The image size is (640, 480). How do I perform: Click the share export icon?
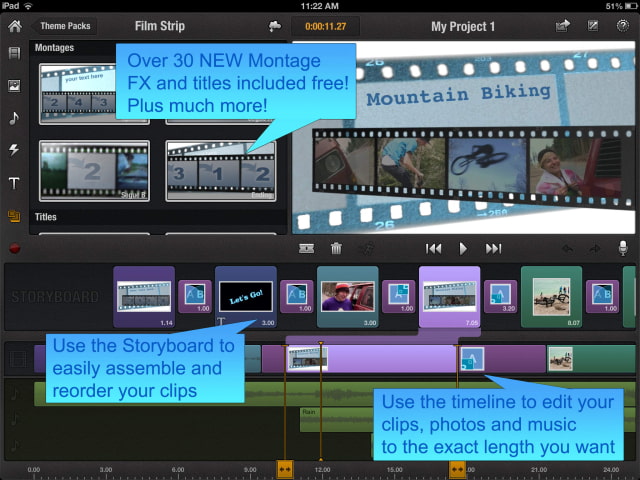pos(562,26)
